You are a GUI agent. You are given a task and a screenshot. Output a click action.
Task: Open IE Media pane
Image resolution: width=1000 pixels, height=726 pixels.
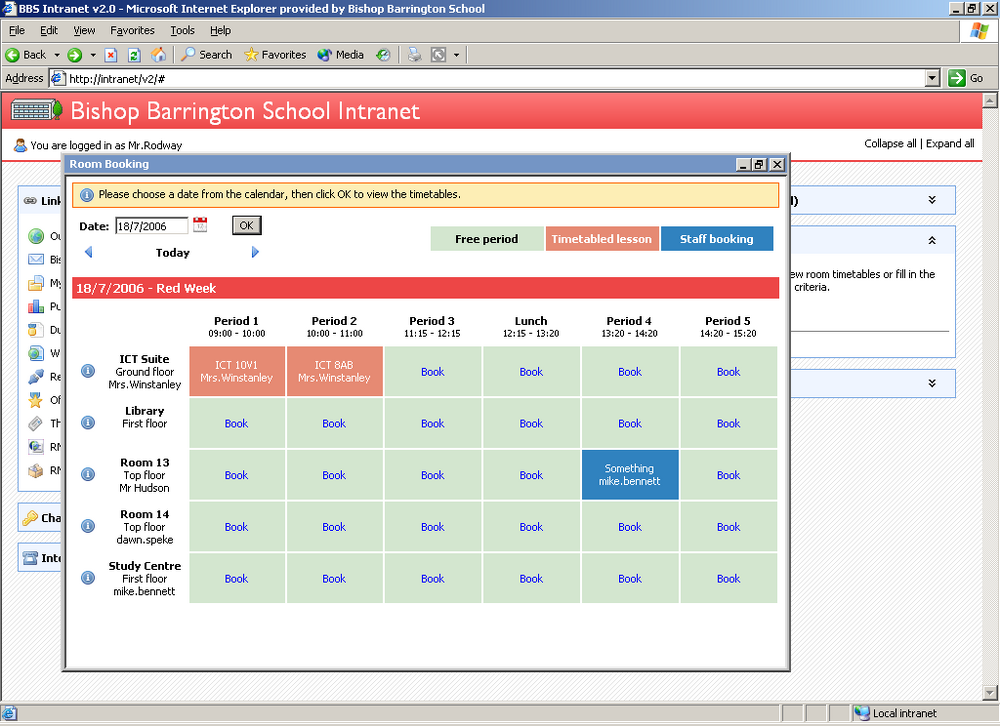[x=341, y=55]
